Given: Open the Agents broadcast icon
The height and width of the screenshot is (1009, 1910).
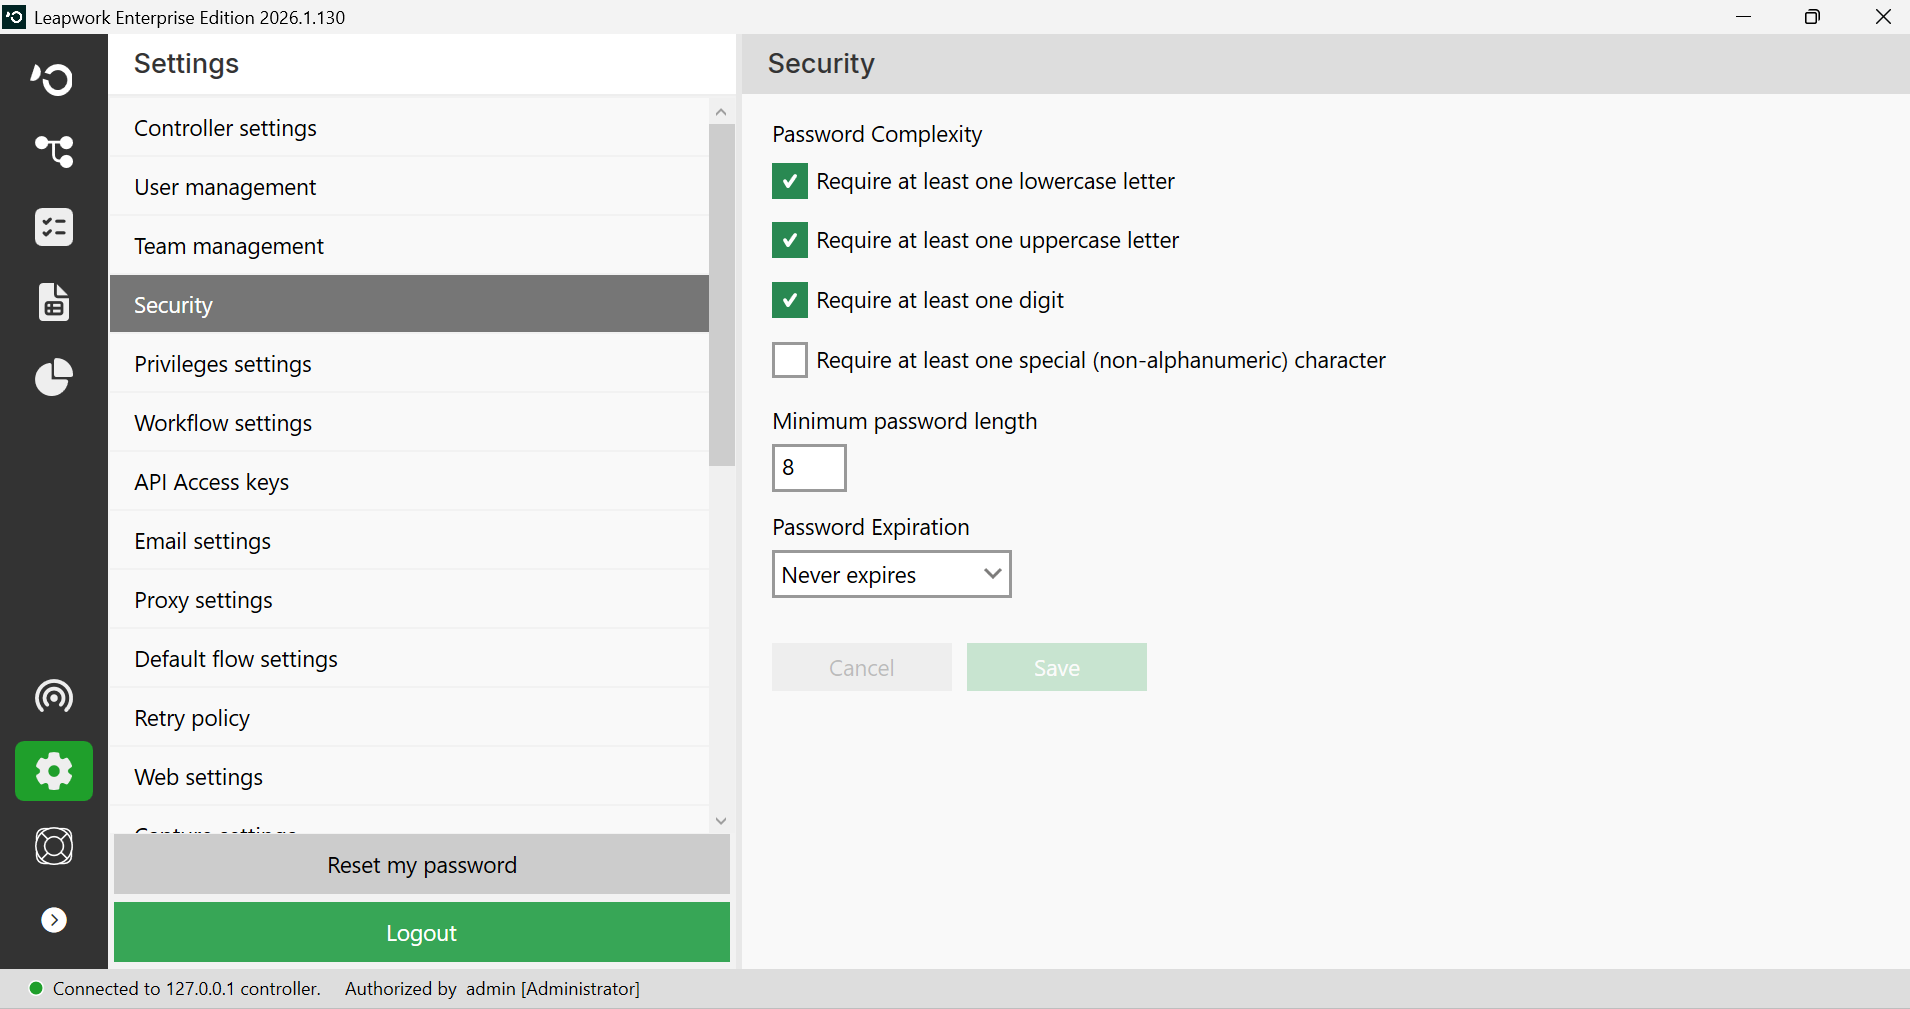Looking at the screenshot, I should click(53, 696).
